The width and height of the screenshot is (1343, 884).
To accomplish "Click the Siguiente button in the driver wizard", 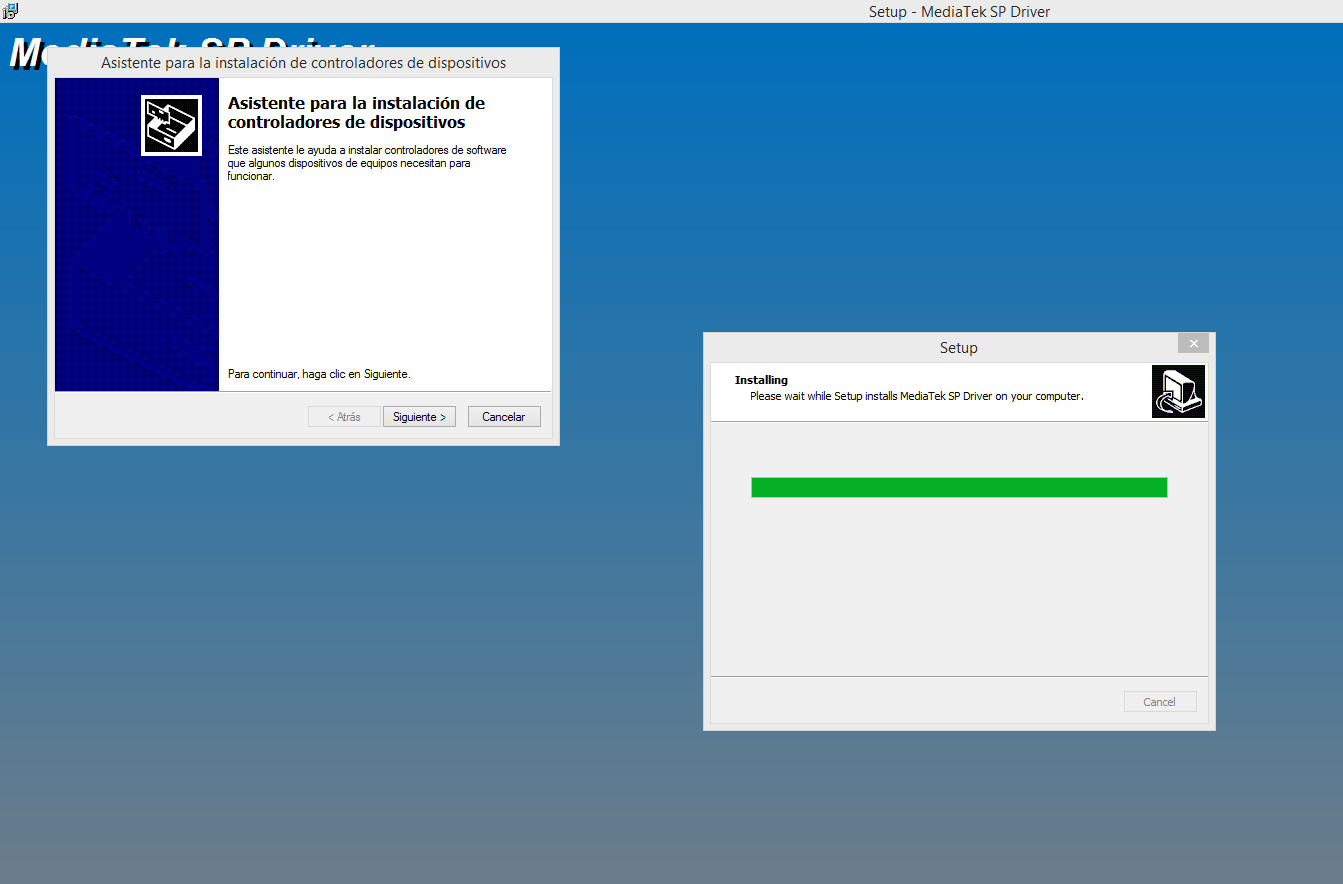I will [420, 417].
